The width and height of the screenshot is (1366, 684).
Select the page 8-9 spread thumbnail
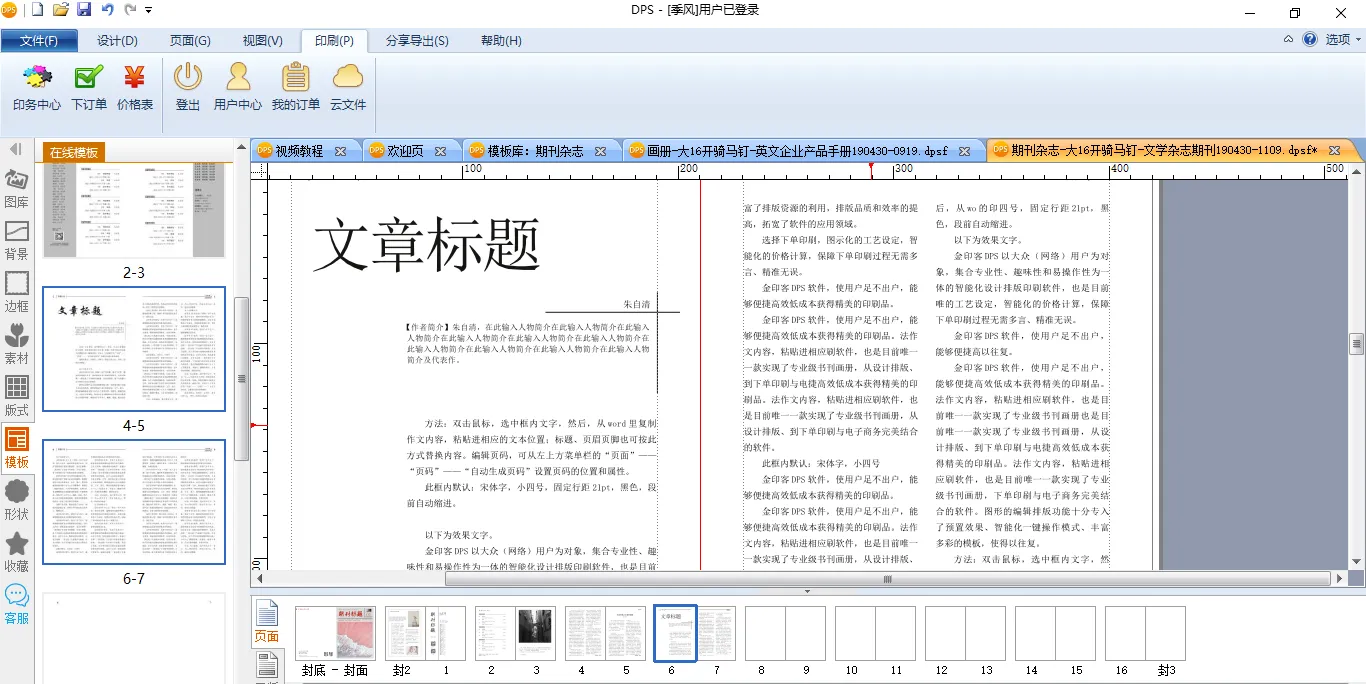[784, 633]
